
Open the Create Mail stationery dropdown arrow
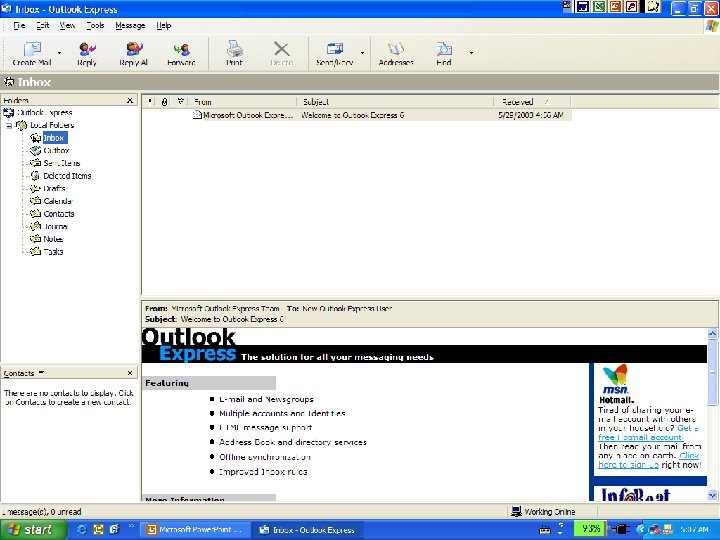(x=59, y=53)
